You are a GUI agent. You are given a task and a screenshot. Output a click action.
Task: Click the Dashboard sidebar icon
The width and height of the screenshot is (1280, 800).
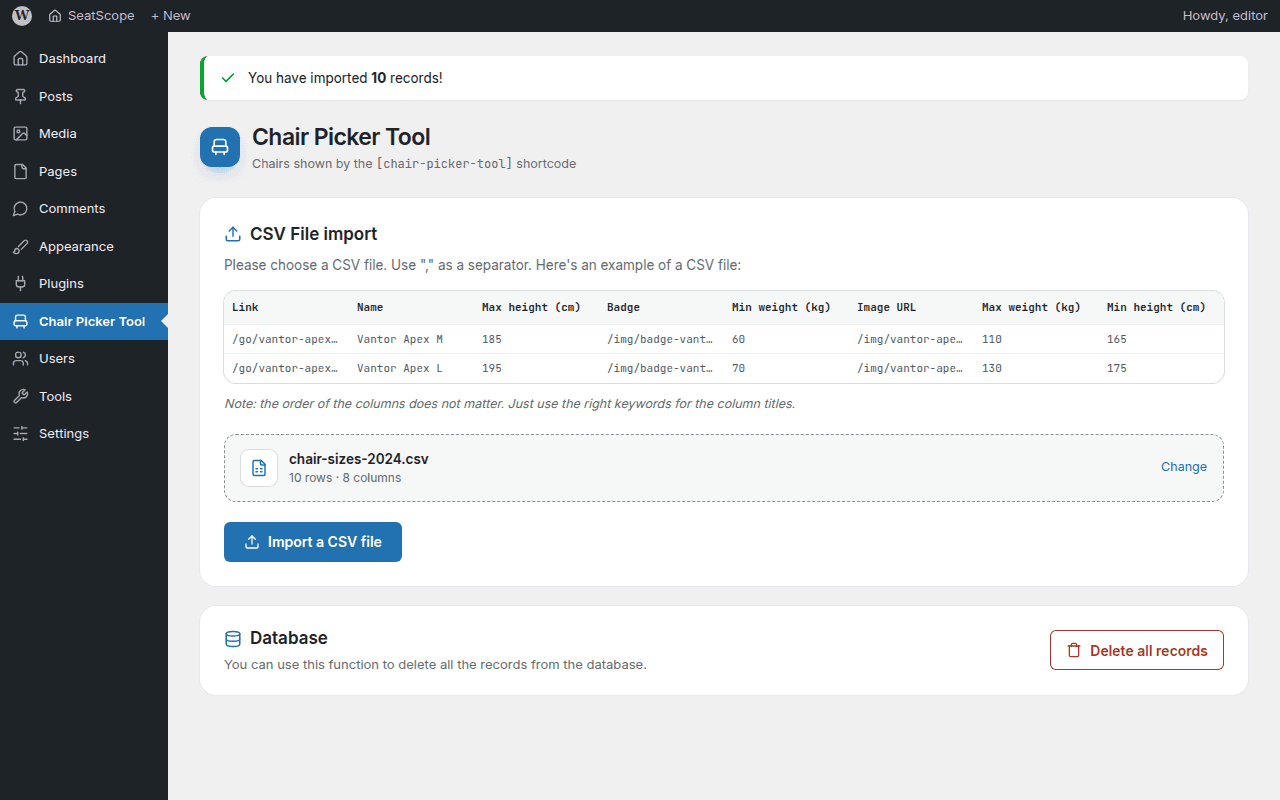coord(20,59)
